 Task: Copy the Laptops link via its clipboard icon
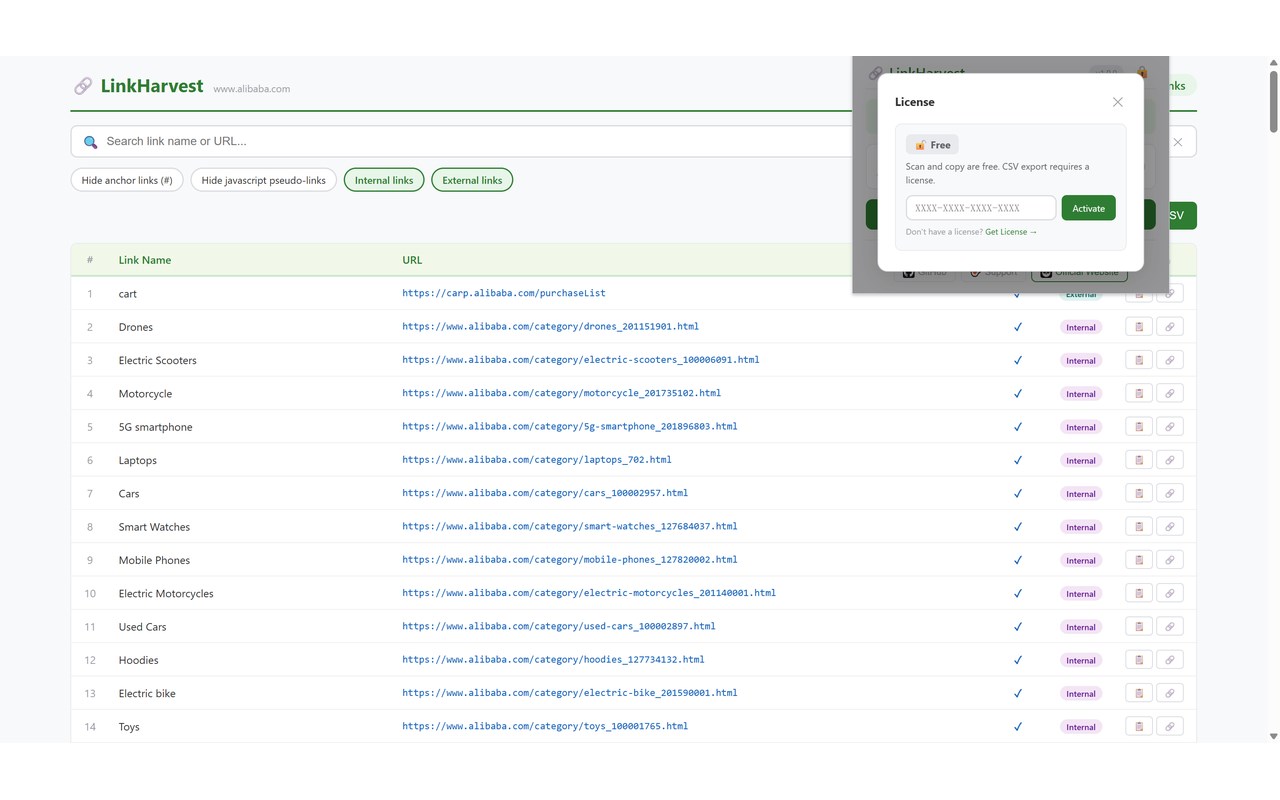(1139, 460)
